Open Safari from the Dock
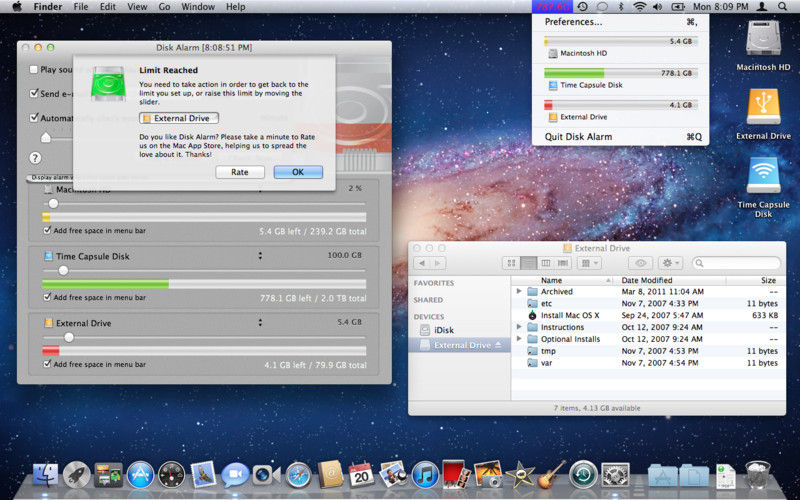 click(x=298, y=474)
